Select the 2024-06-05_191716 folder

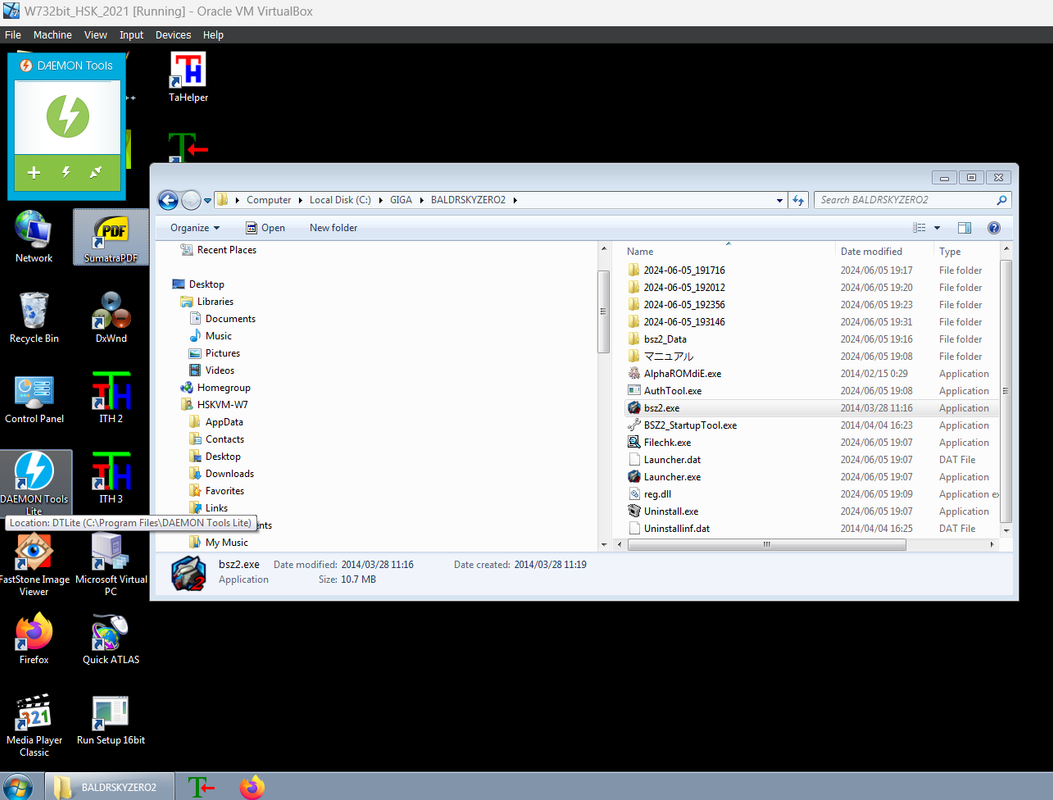[684, 270]
